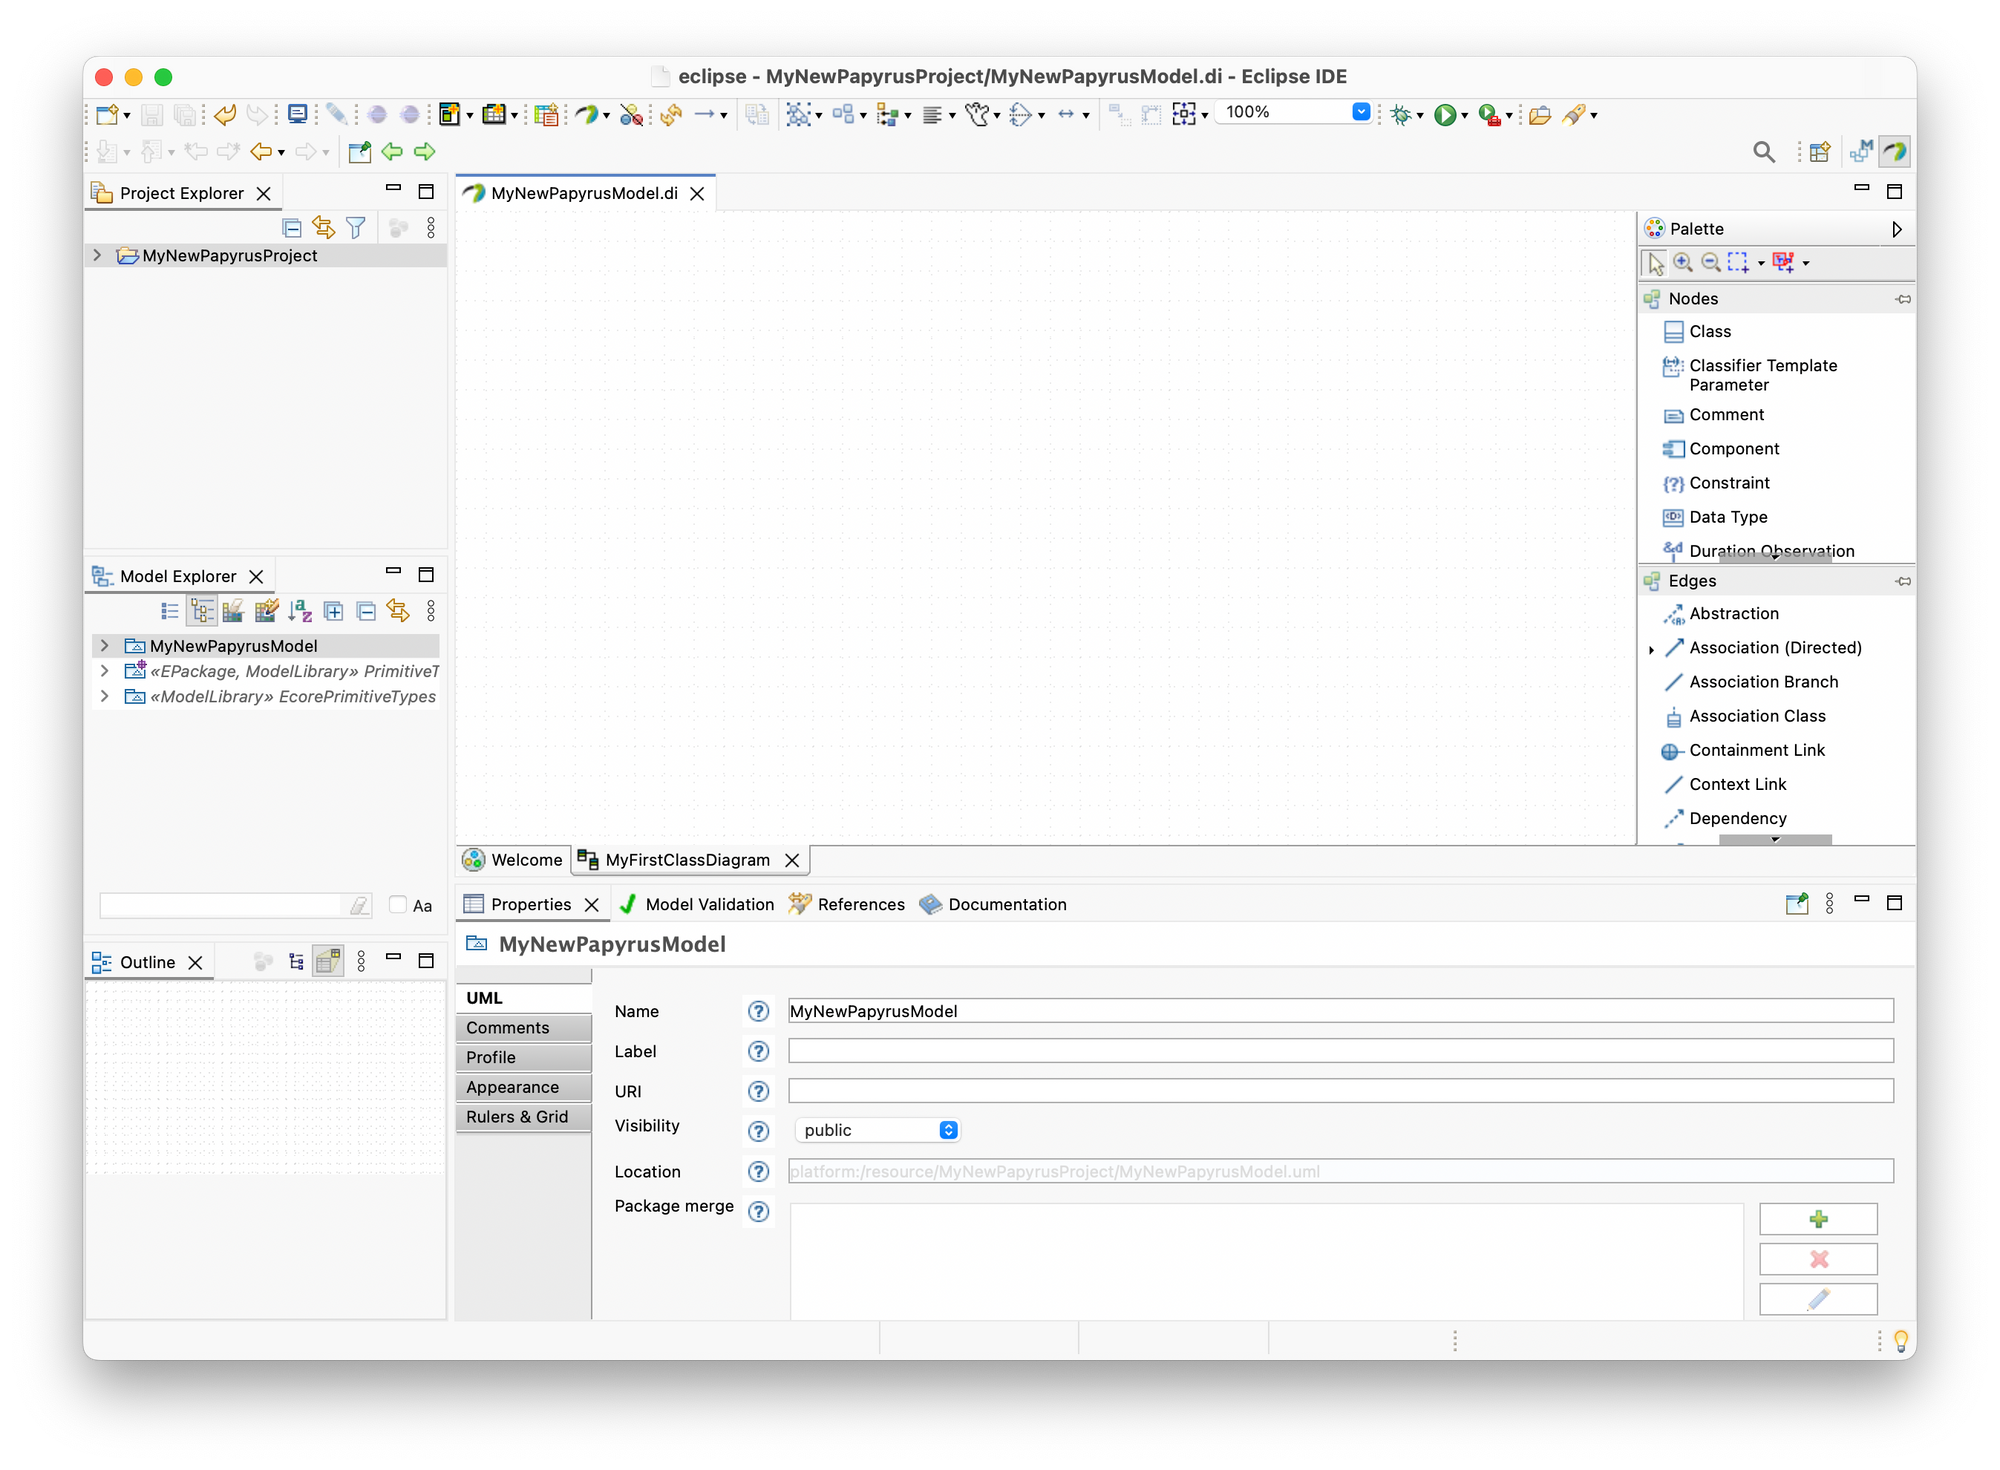Click the green forward navigation arrow
The height and width of the screenshot is (1470, 2000).
[x=425, y=152]
